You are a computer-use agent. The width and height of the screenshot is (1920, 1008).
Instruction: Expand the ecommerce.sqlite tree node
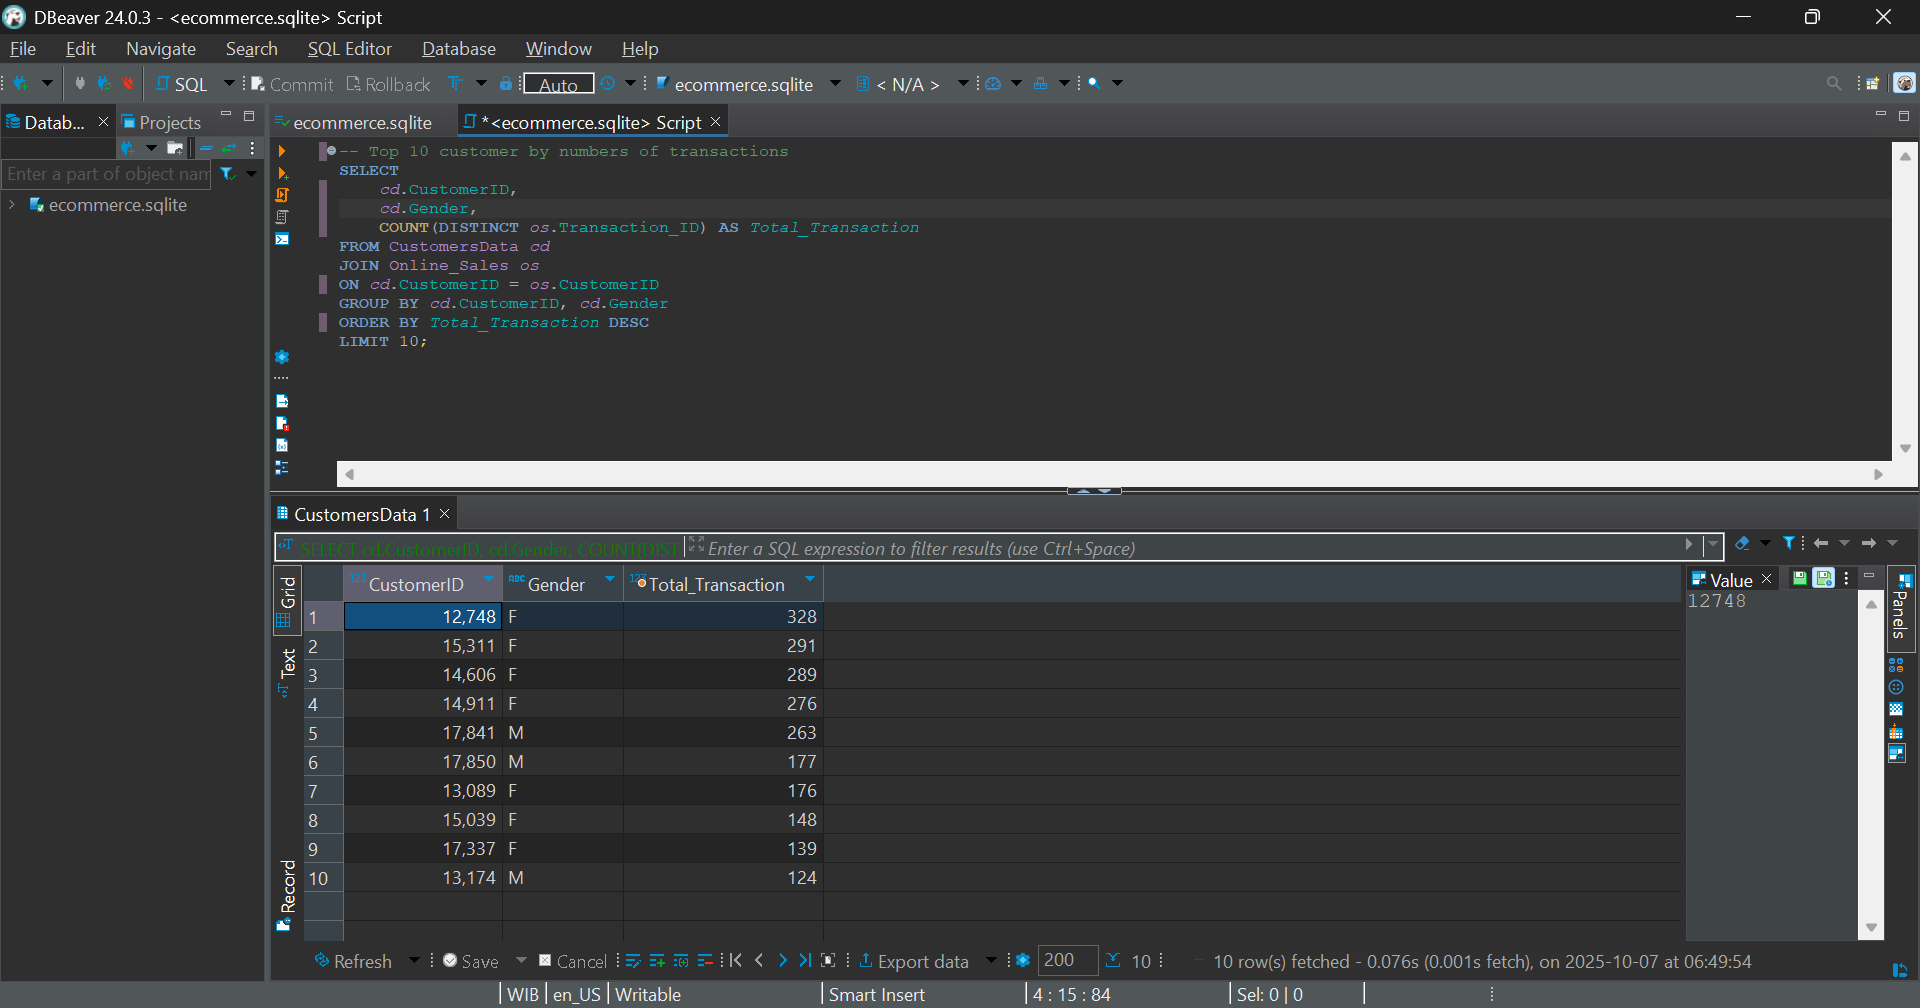(x=12, y=205)
